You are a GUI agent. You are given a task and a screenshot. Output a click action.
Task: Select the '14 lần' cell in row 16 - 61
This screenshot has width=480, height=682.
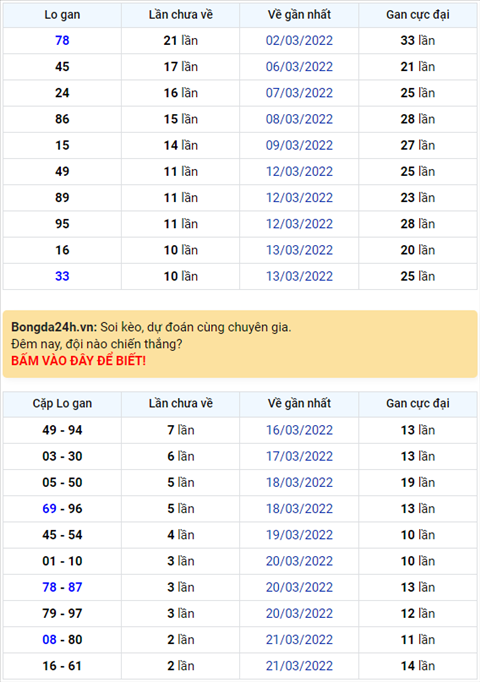(418, 666)
